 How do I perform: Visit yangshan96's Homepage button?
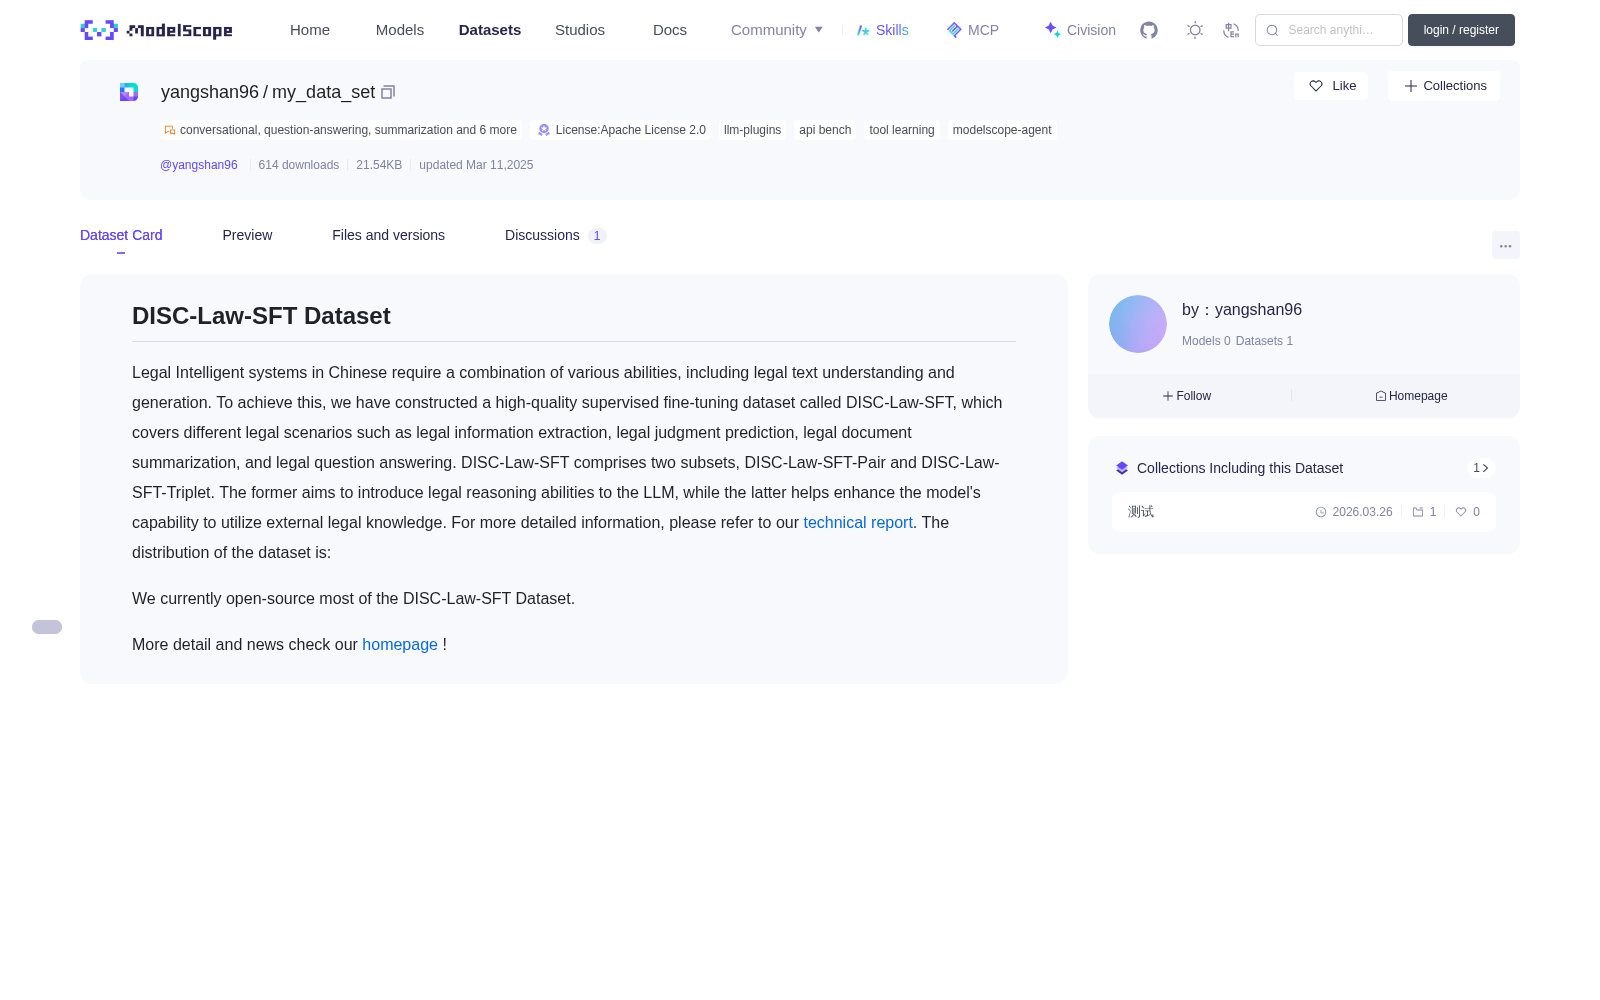[x=1411, y=396]
